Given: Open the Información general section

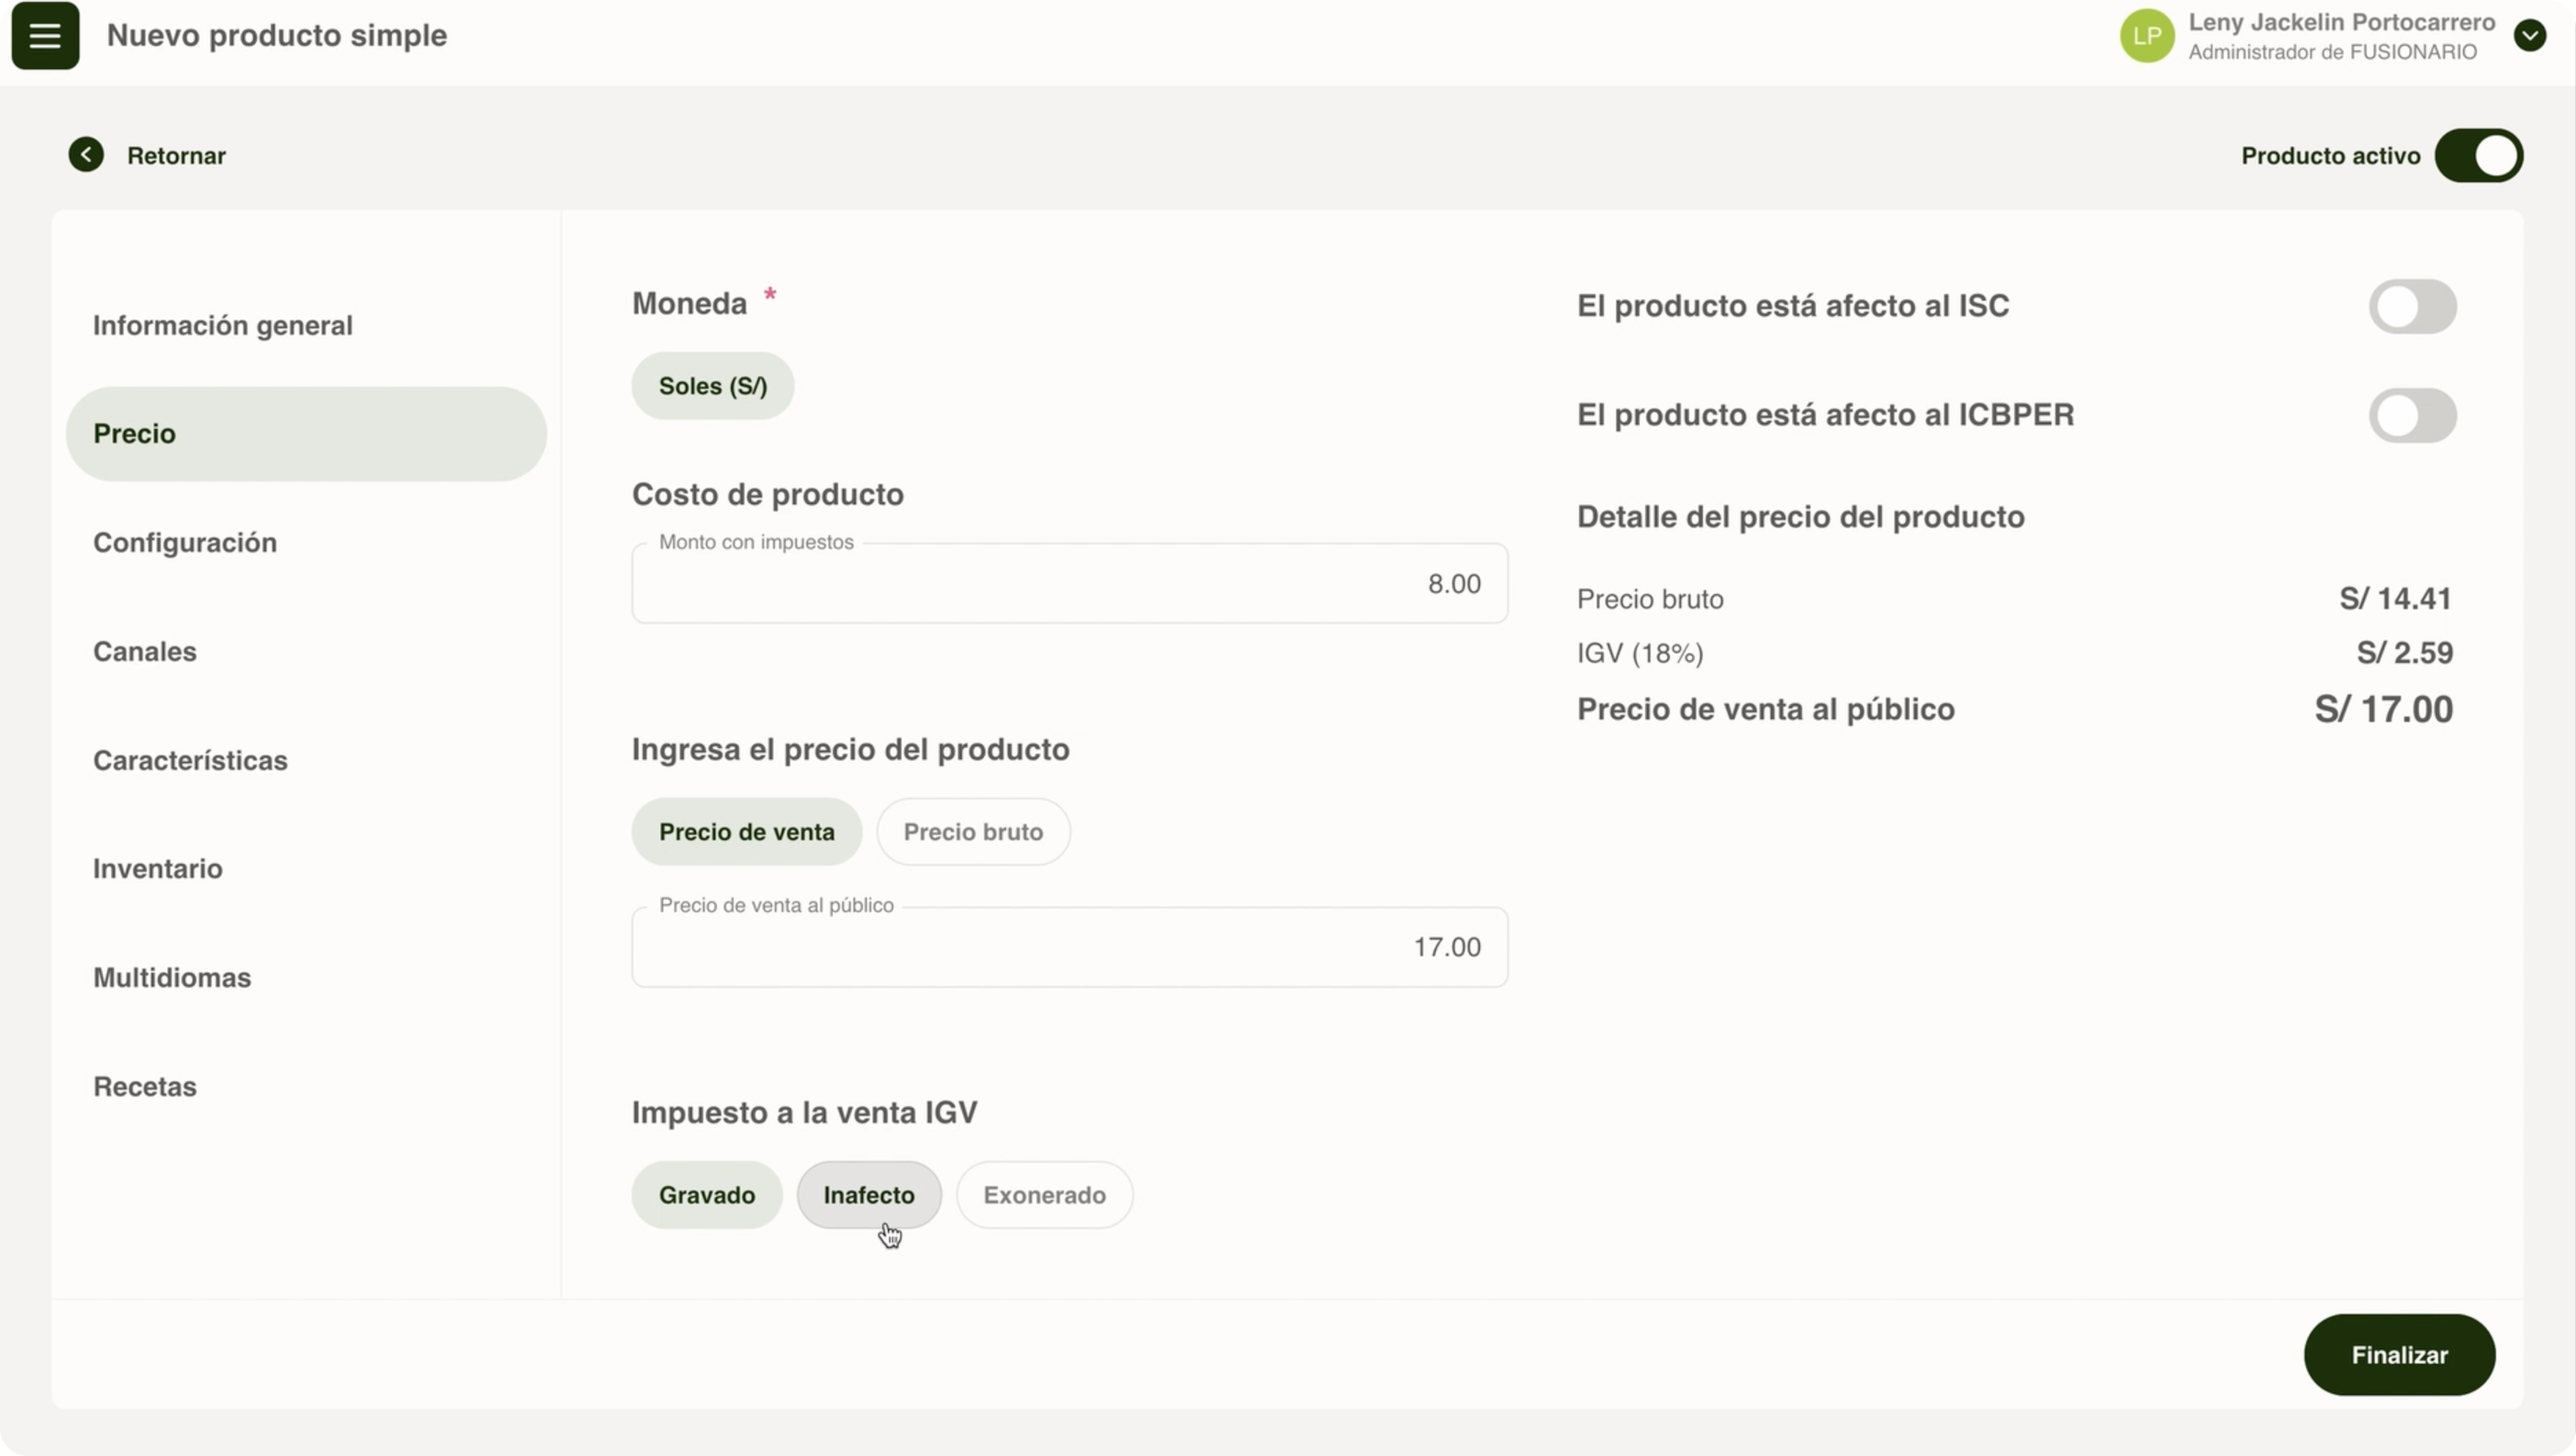Looking at the screenshot, I should (222, 325).
